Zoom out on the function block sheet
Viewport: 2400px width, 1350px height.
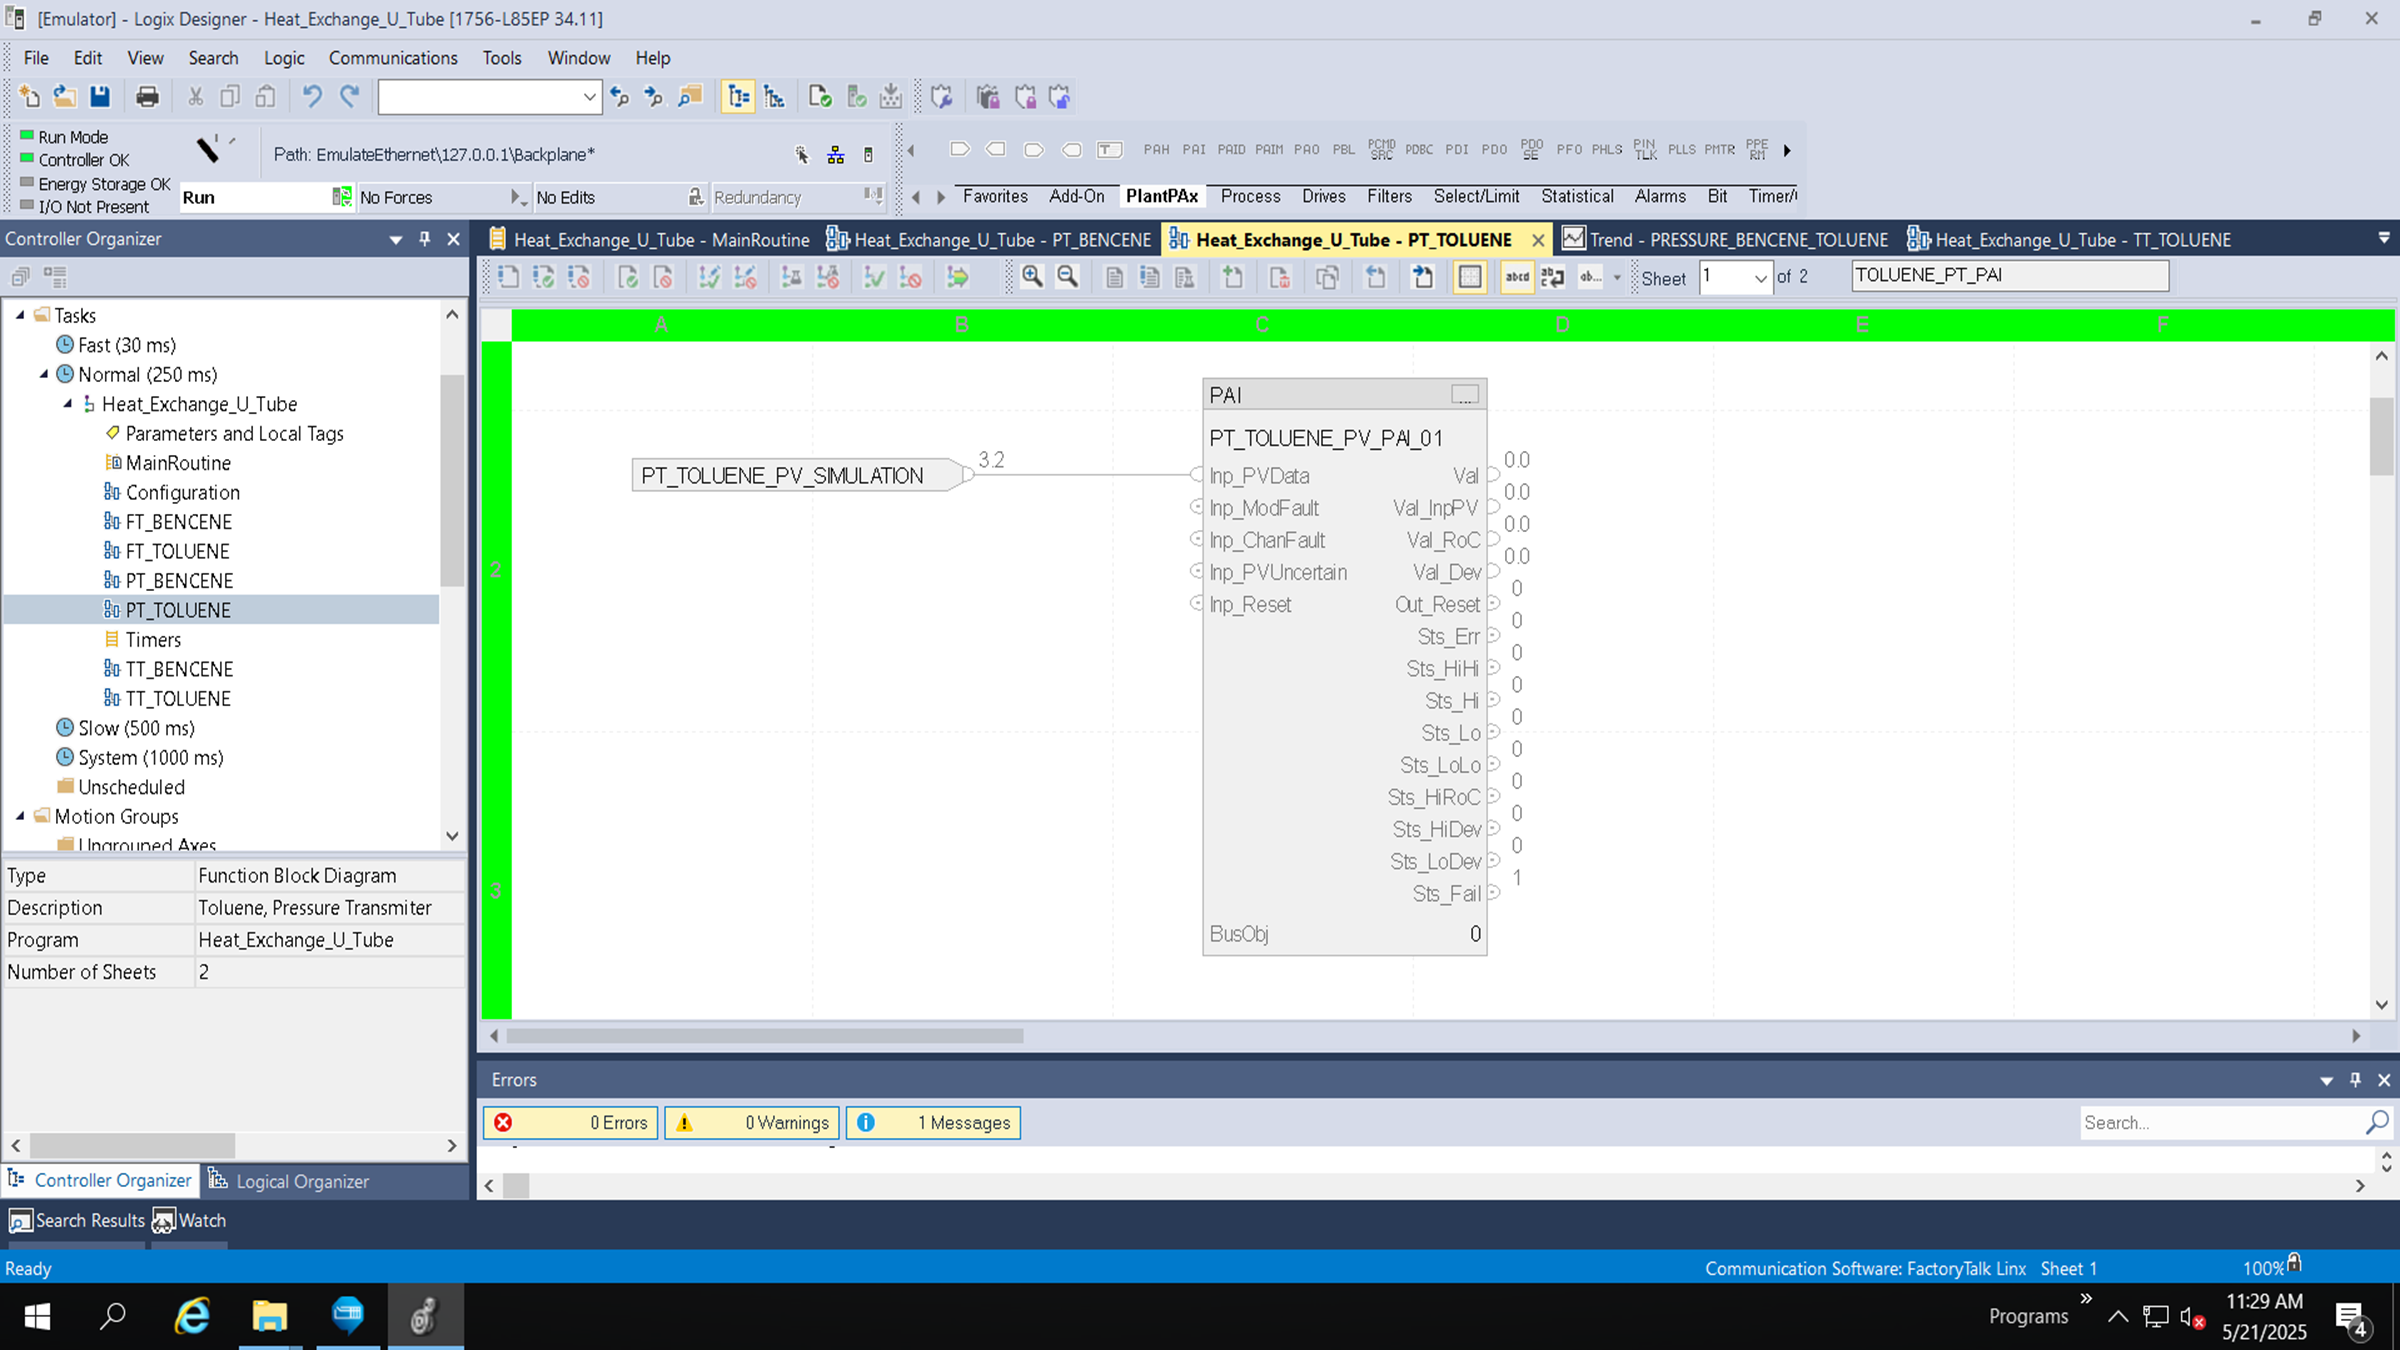tap(1067, 277)
